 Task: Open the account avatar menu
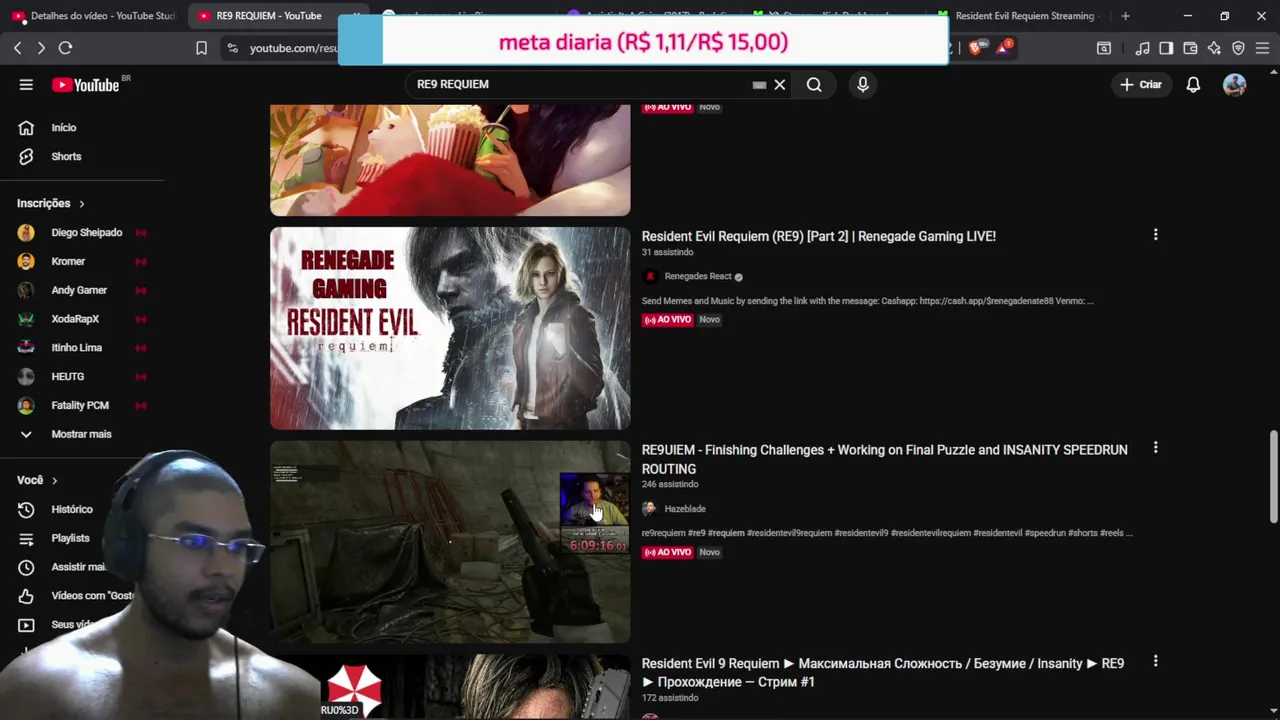pyautogui.click(x=1234, y=85)
